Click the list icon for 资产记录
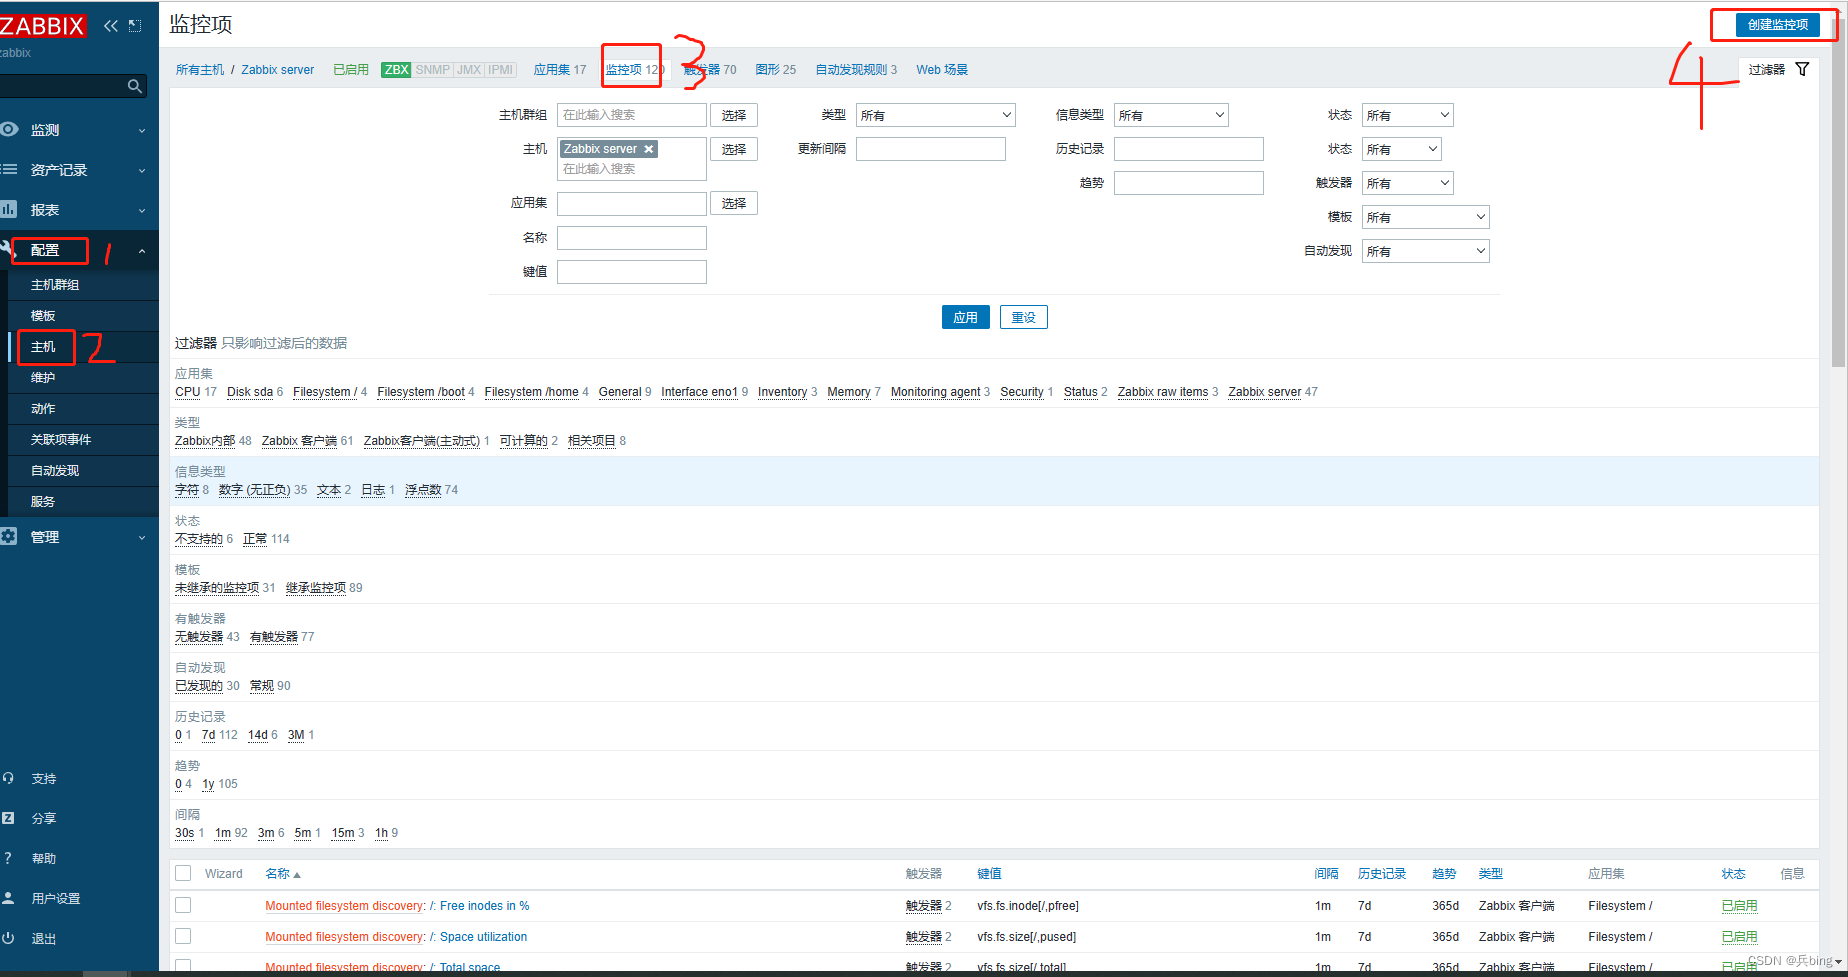Image resolution: width=1848 pixels, height=977 pixels. tap(9, 169)
